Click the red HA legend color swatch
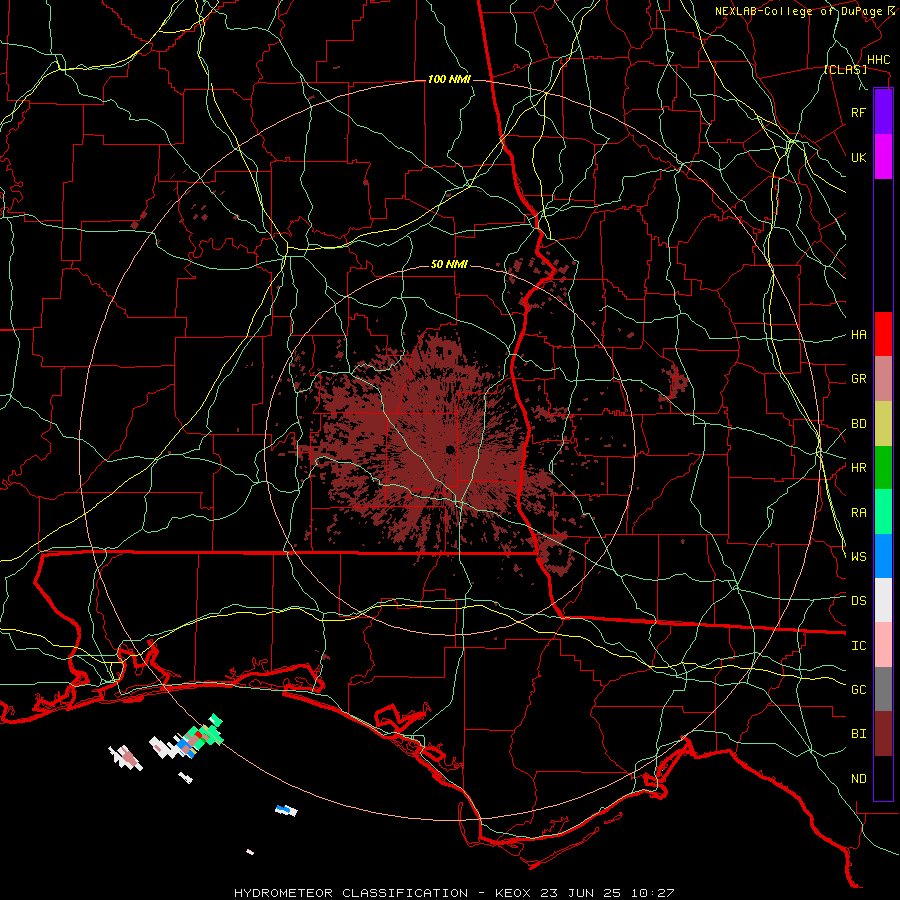This screenshot has width=900, height=900. pyautogui.click(x=883, y=334)
